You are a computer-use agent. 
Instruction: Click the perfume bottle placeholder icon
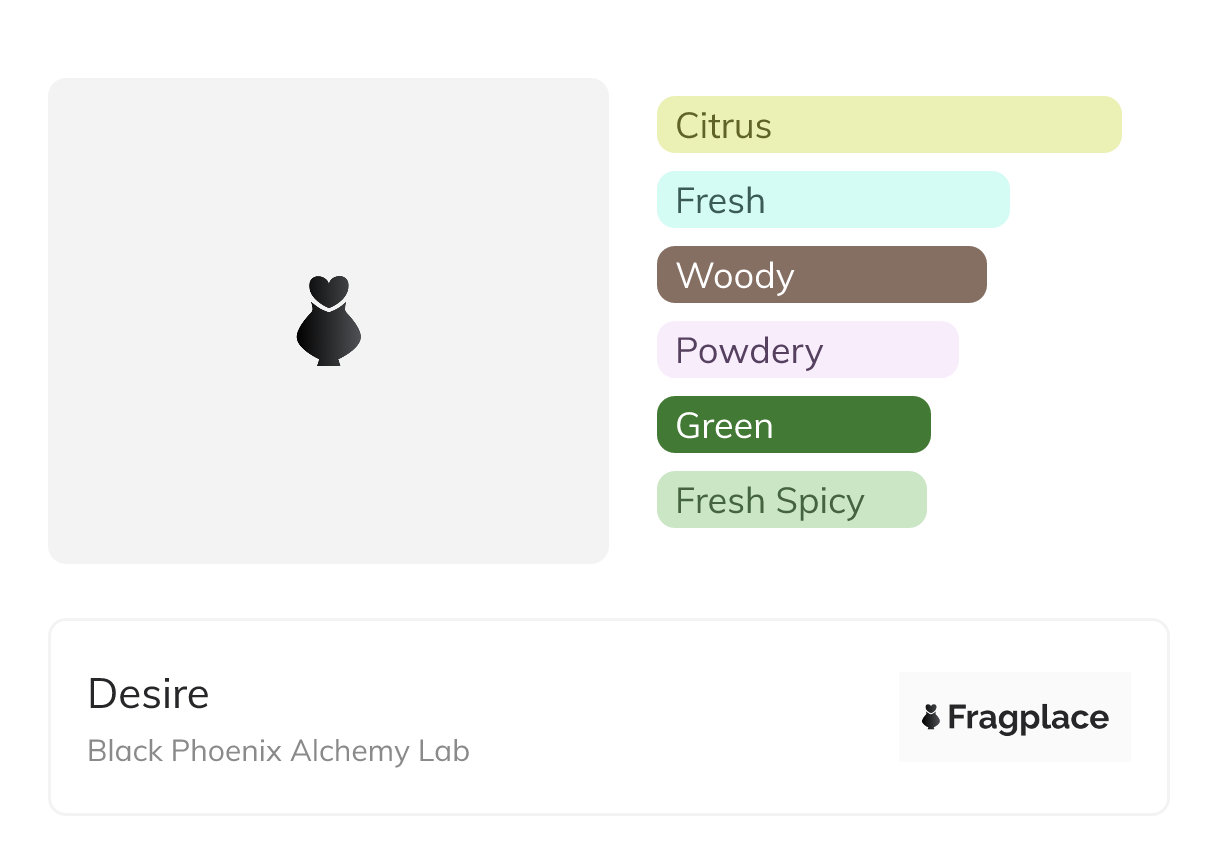328,320
